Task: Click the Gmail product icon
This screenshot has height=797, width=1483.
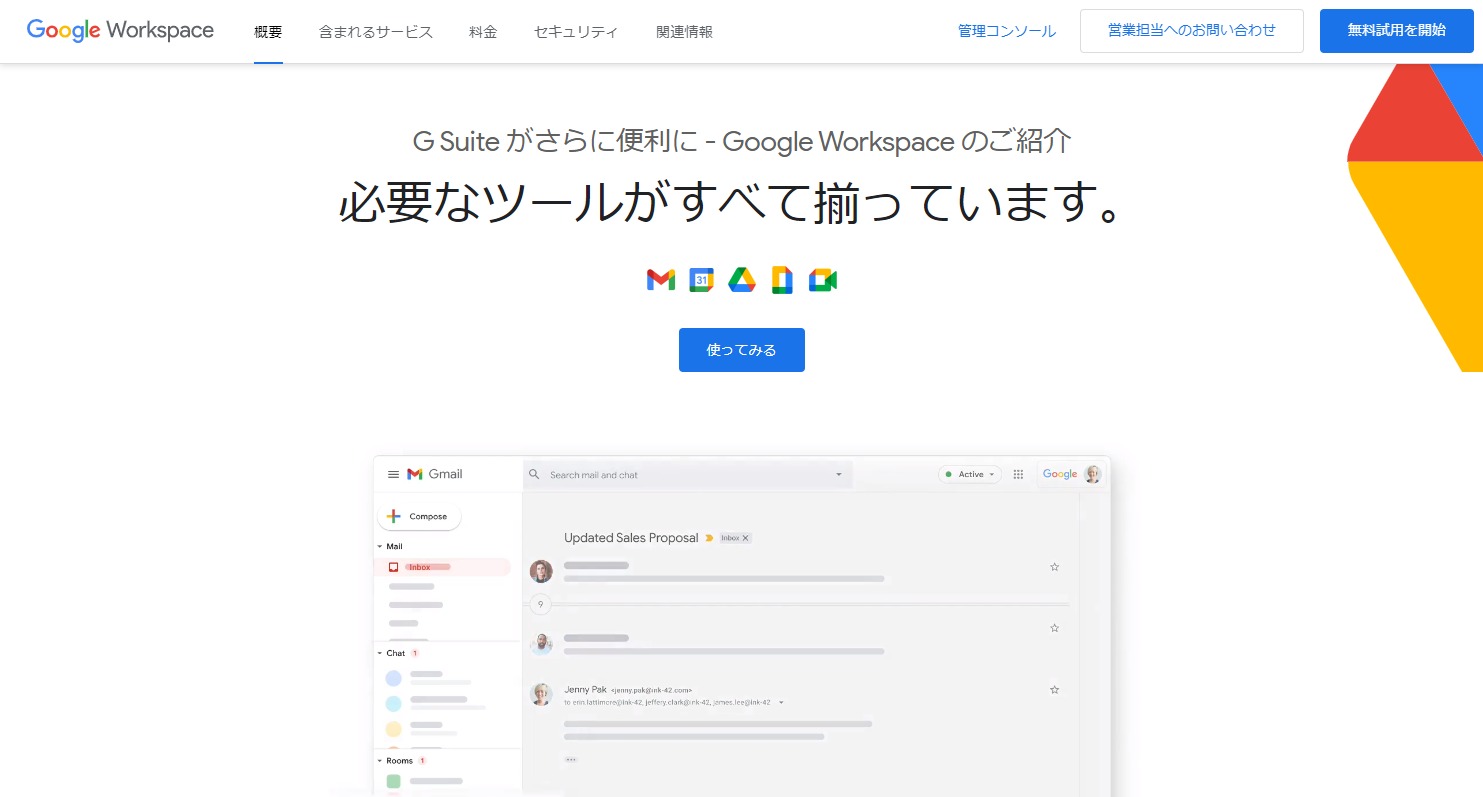Action: (661, 281)
